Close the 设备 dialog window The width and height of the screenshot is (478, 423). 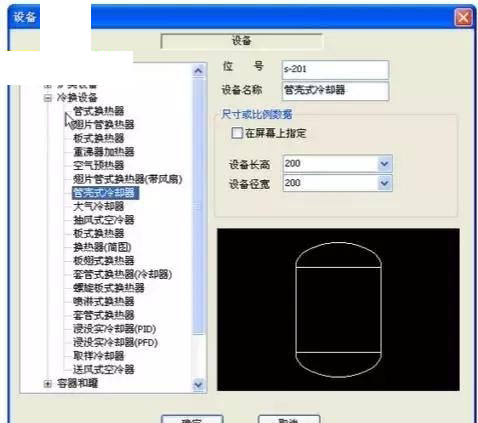[463, 17]
